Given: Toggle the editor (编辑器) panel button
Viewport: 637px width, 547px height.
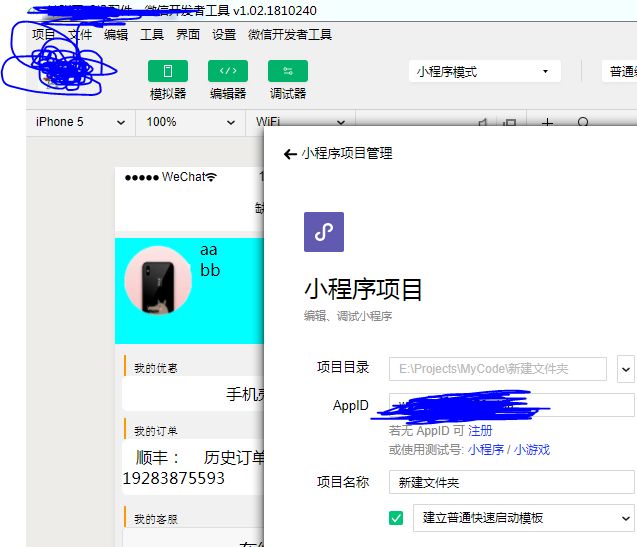Looking at the screenshot, I should [228, 71].
